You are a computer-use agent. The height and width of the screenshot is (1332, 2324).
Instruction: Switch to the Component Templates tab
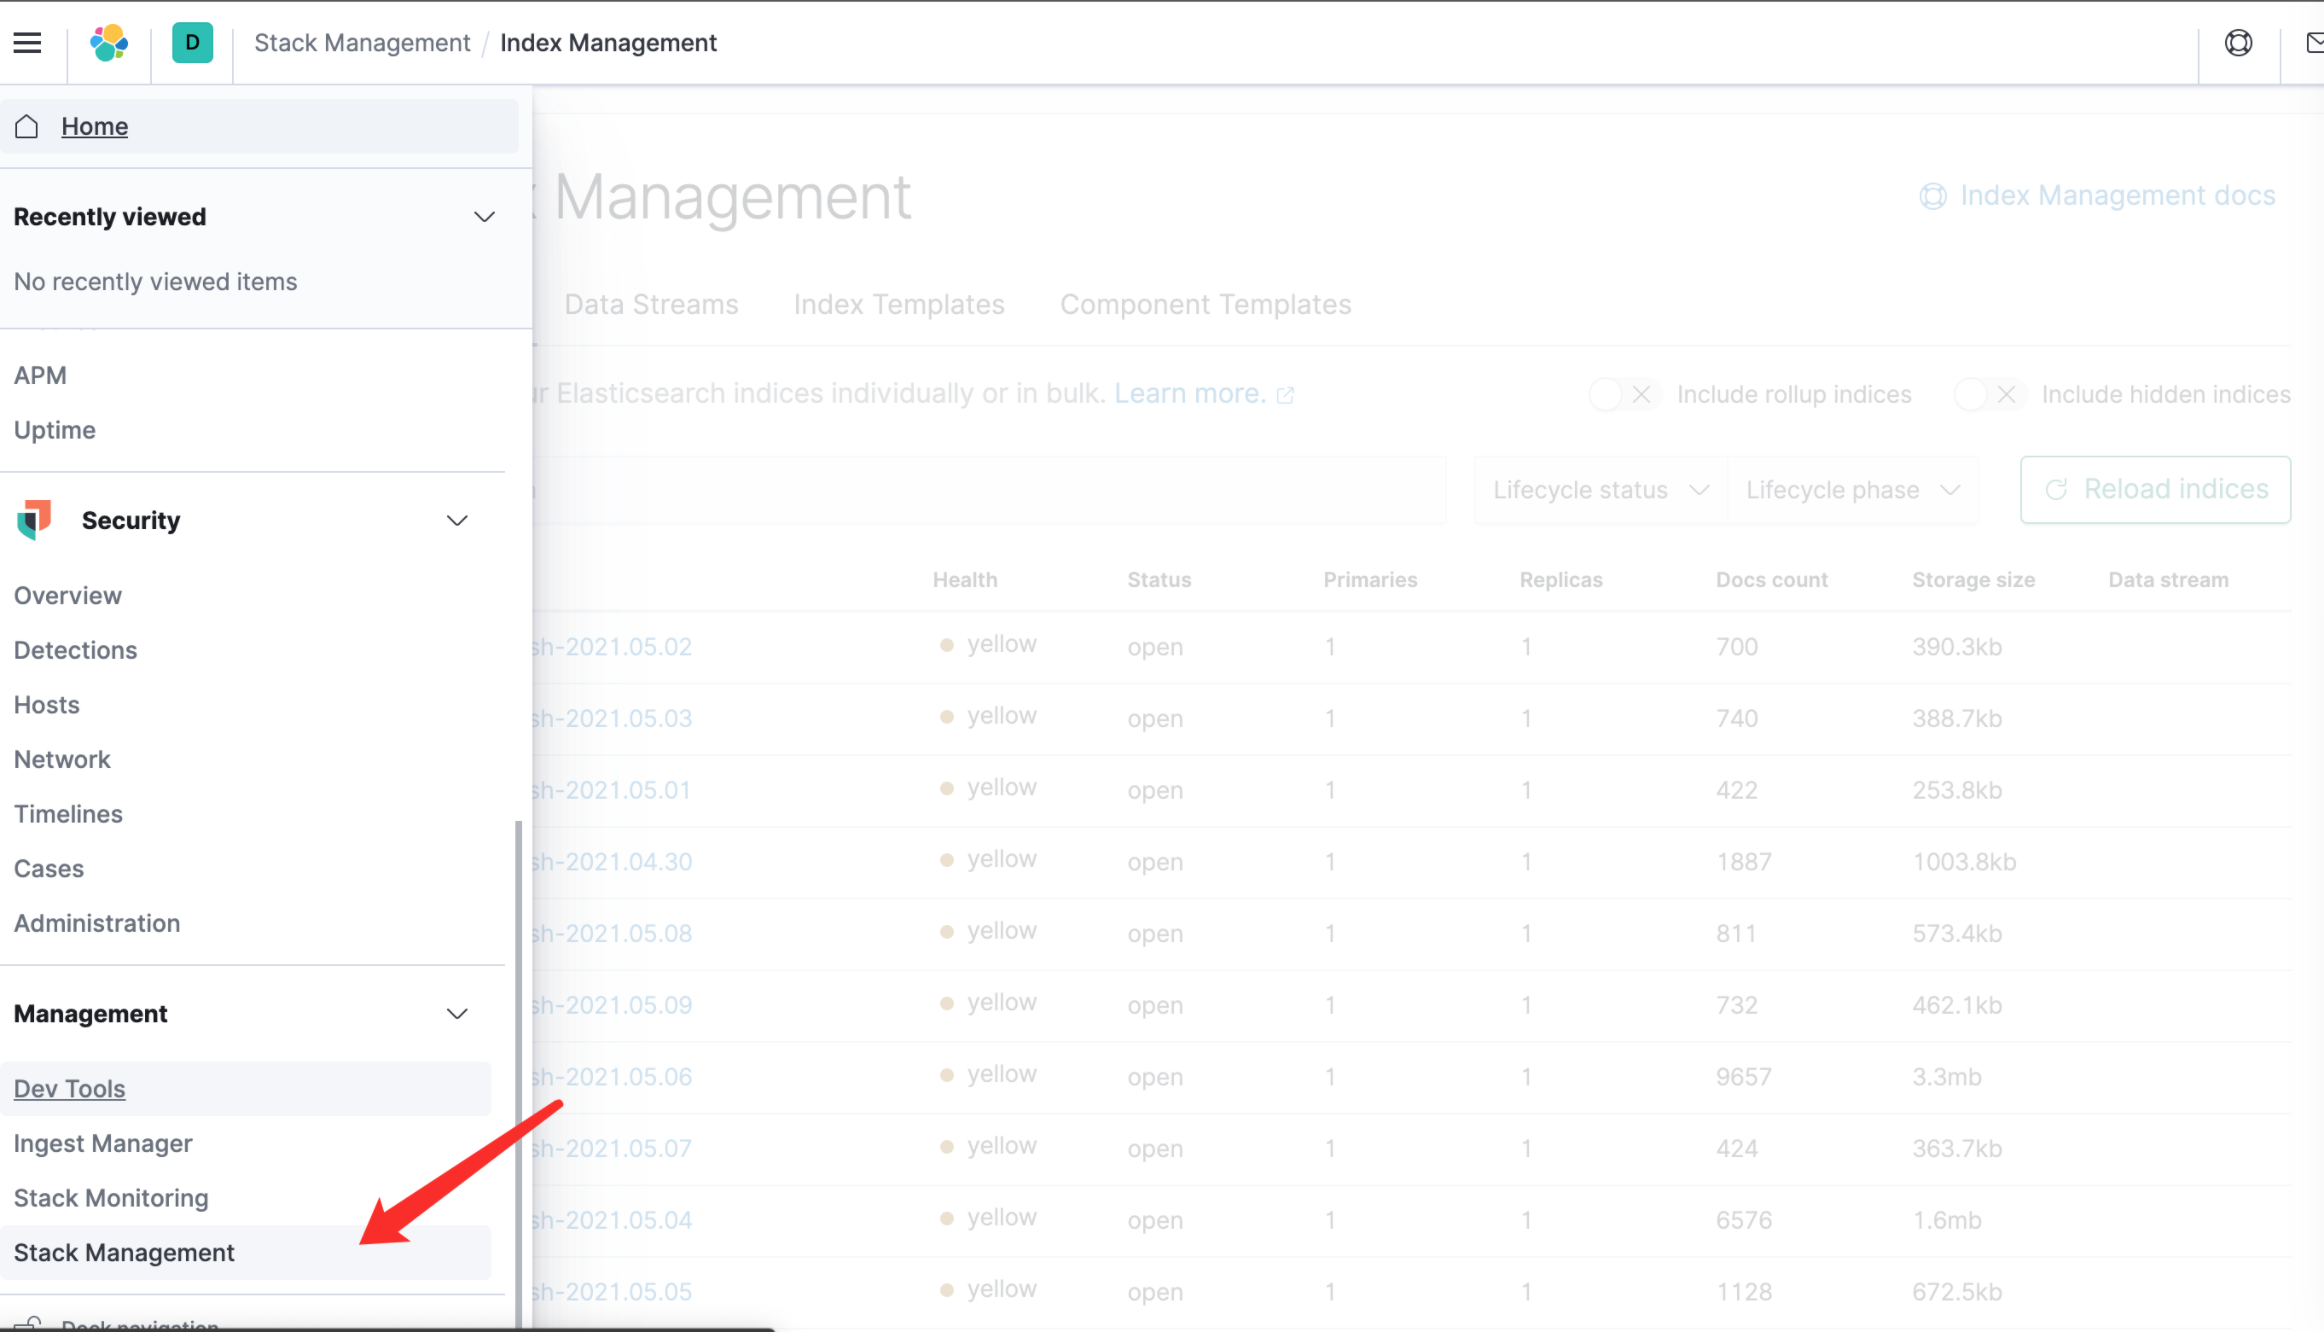tap(1205, 304)
